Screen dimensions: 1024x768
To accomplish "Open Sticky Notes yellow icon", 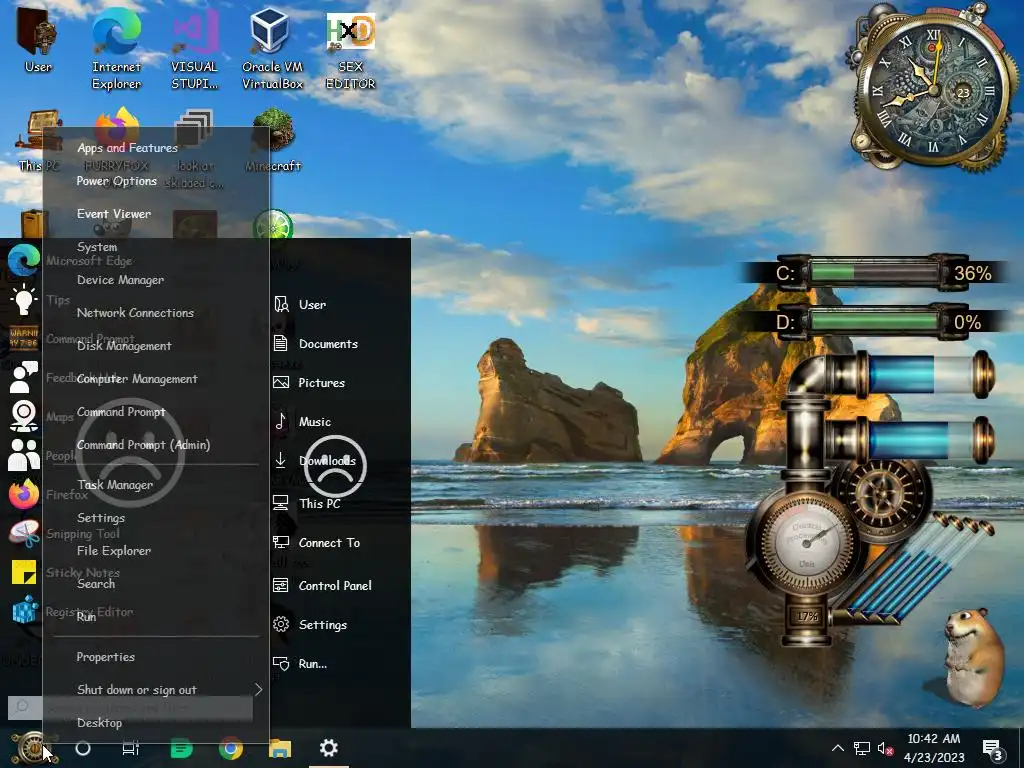I will (24, 572).
